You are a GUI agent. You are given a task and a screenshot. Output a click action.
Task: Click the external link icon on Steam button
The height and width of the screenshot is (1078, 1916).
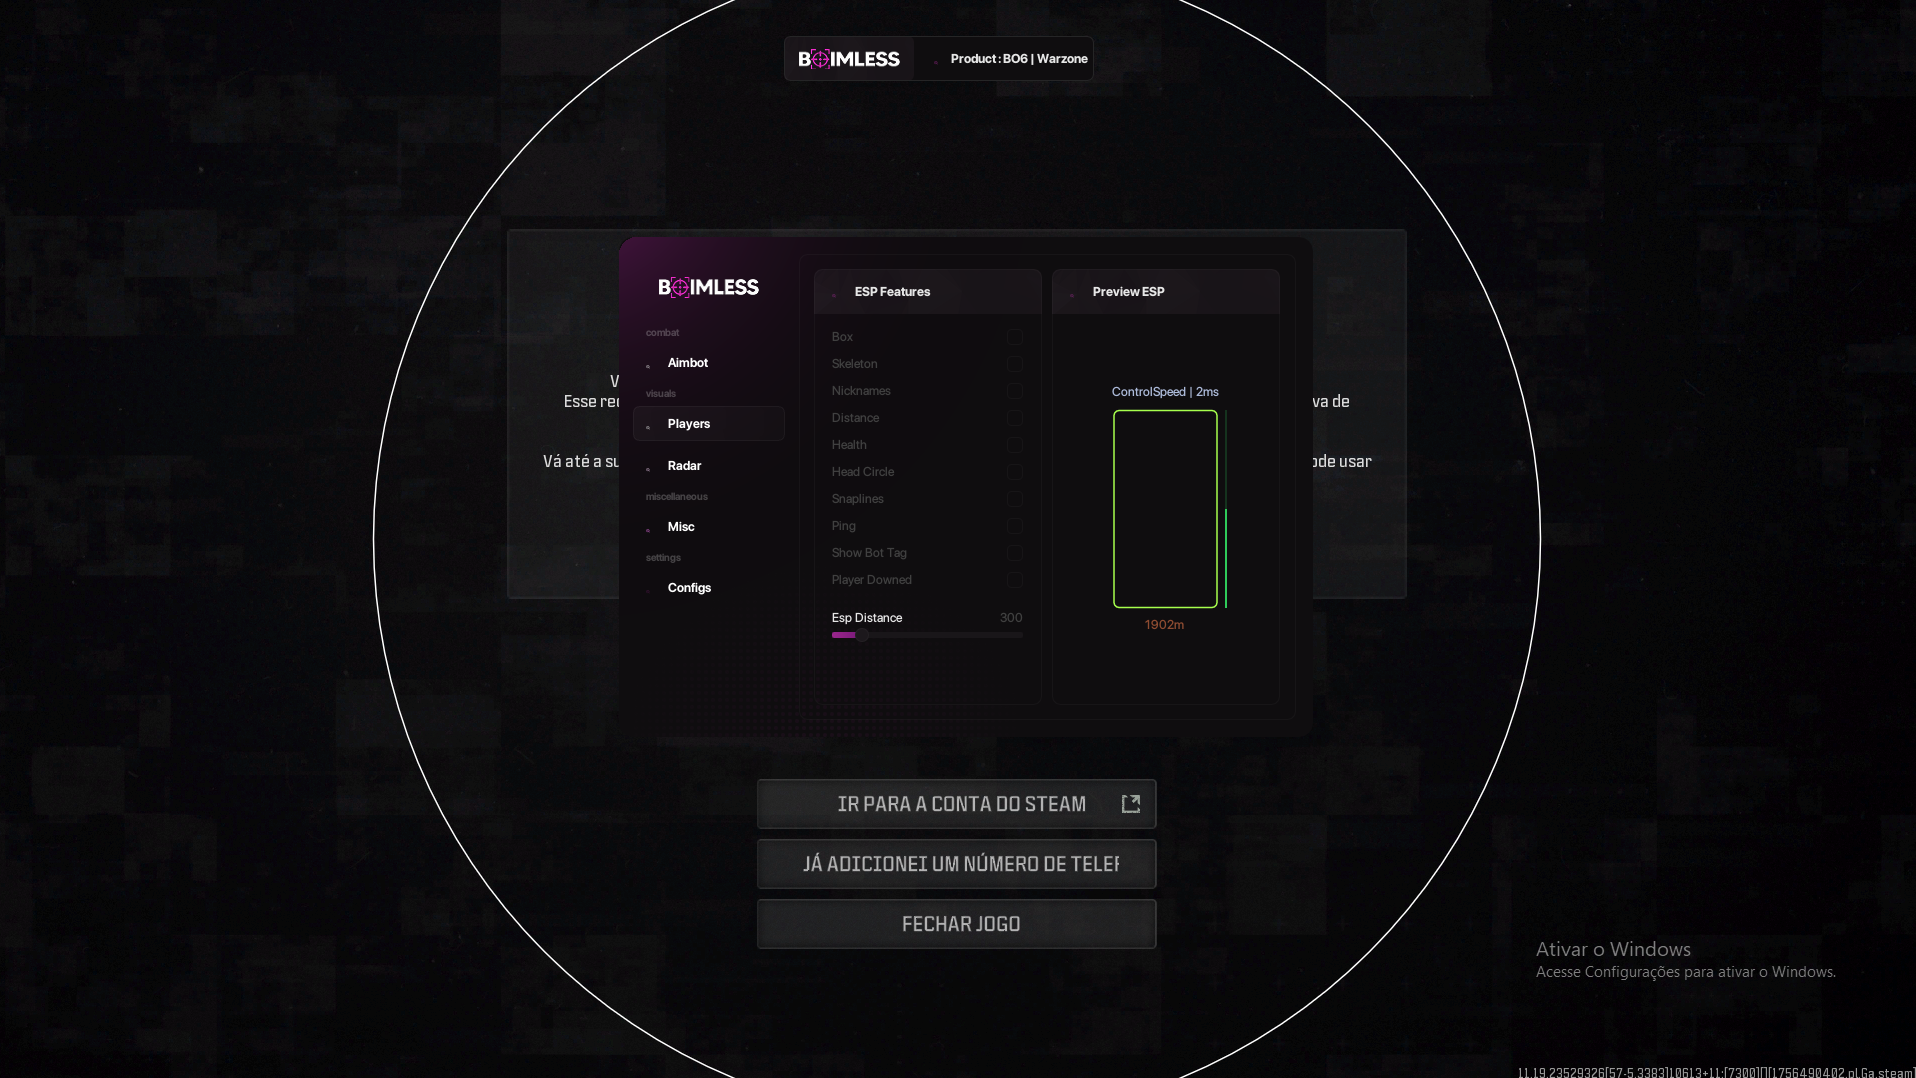(1131, 804)
